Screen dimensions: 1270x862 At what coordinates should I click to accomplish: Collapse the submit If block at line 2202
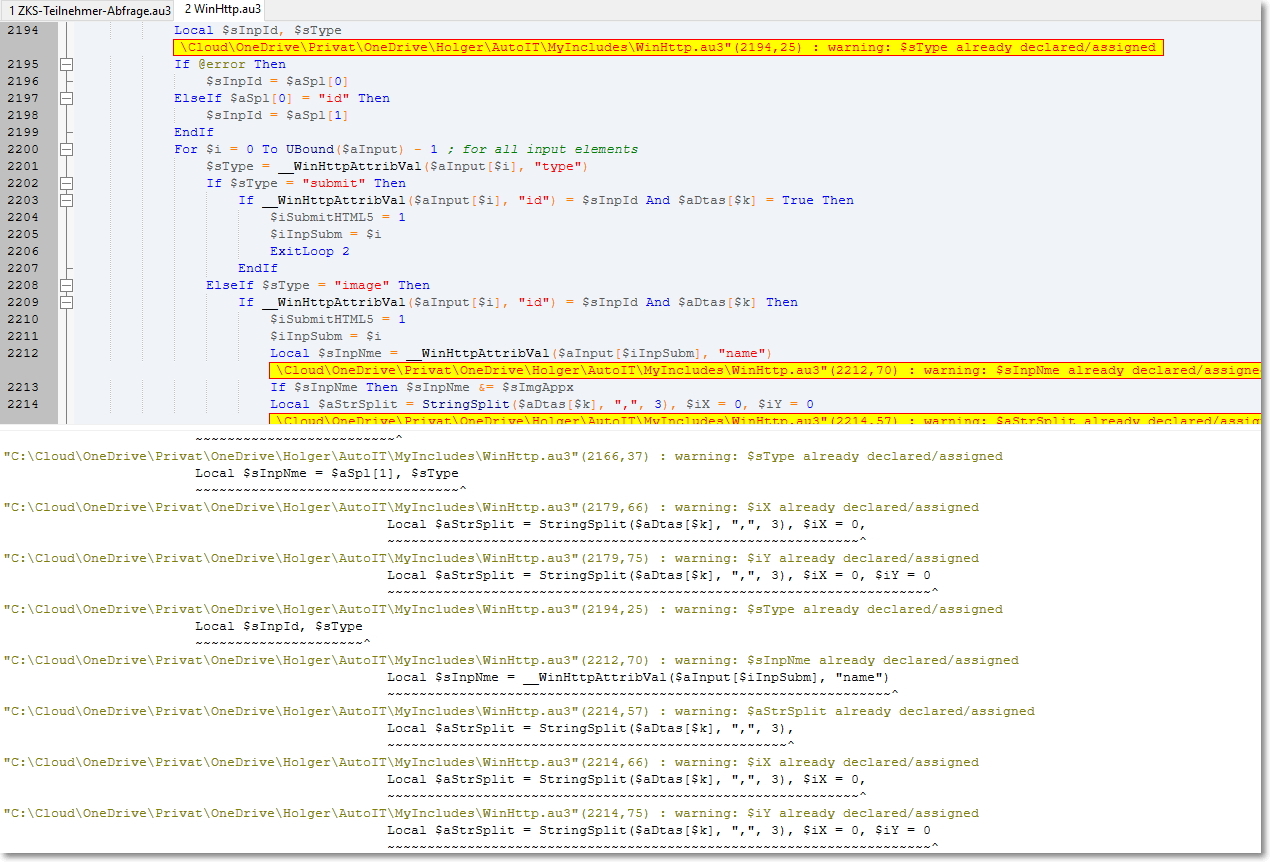pyautogui.click(x=67, y=183)
